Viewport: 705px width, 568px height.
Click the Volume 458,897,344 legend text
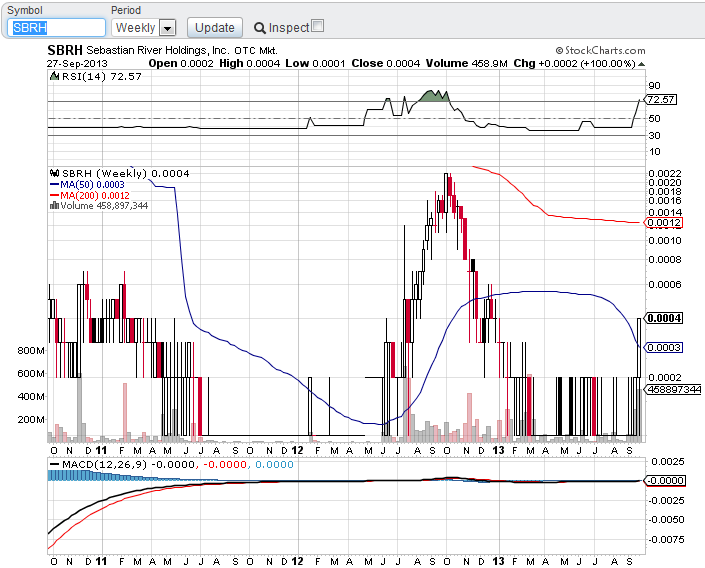point(104,206)
